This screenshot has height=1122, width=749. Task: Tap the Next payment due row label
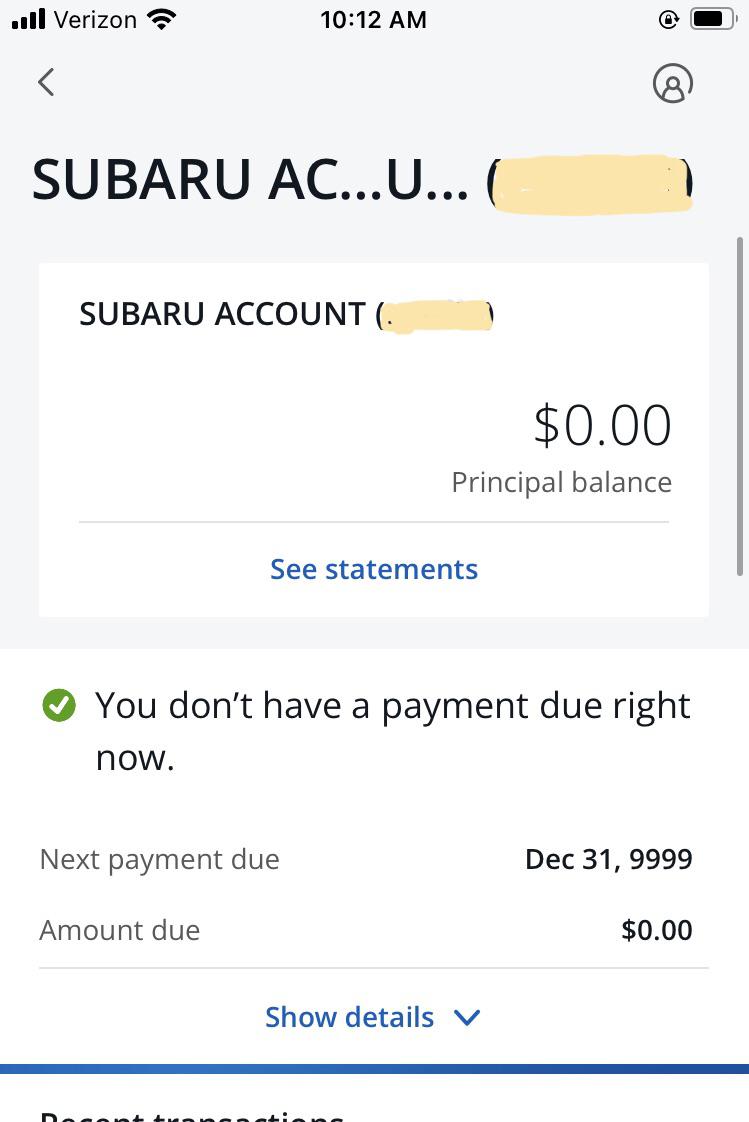click(159, 859)
